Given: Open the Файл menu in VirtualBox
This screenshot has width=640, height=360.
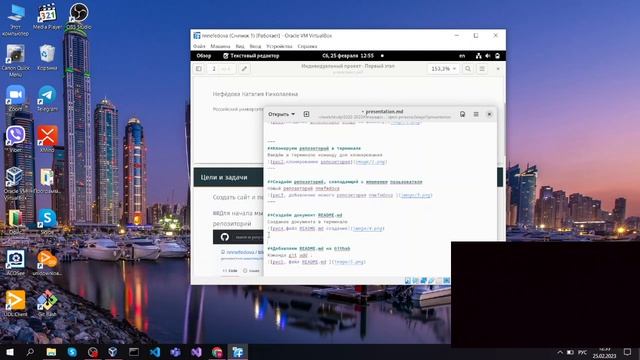Looking at the screenshot, I should point(199,46).
